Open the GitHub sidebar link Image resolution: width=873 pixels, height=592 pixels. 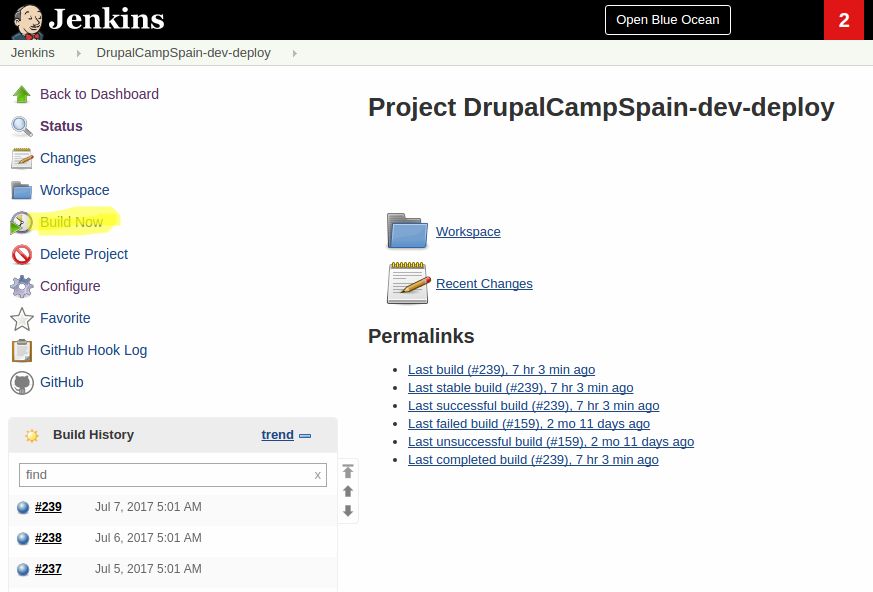point(62,382)
